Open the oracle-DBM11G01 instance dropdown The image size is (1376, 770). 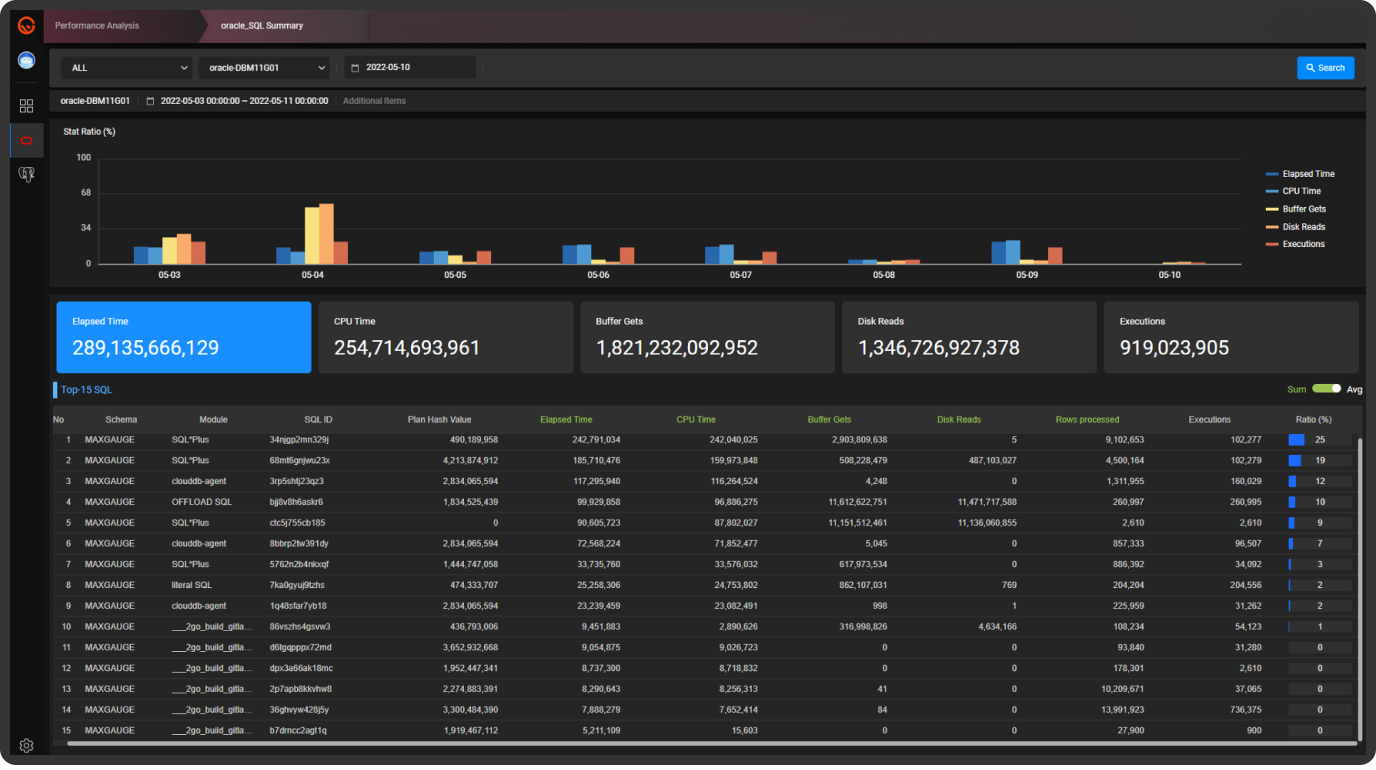[x=264, y=68]
